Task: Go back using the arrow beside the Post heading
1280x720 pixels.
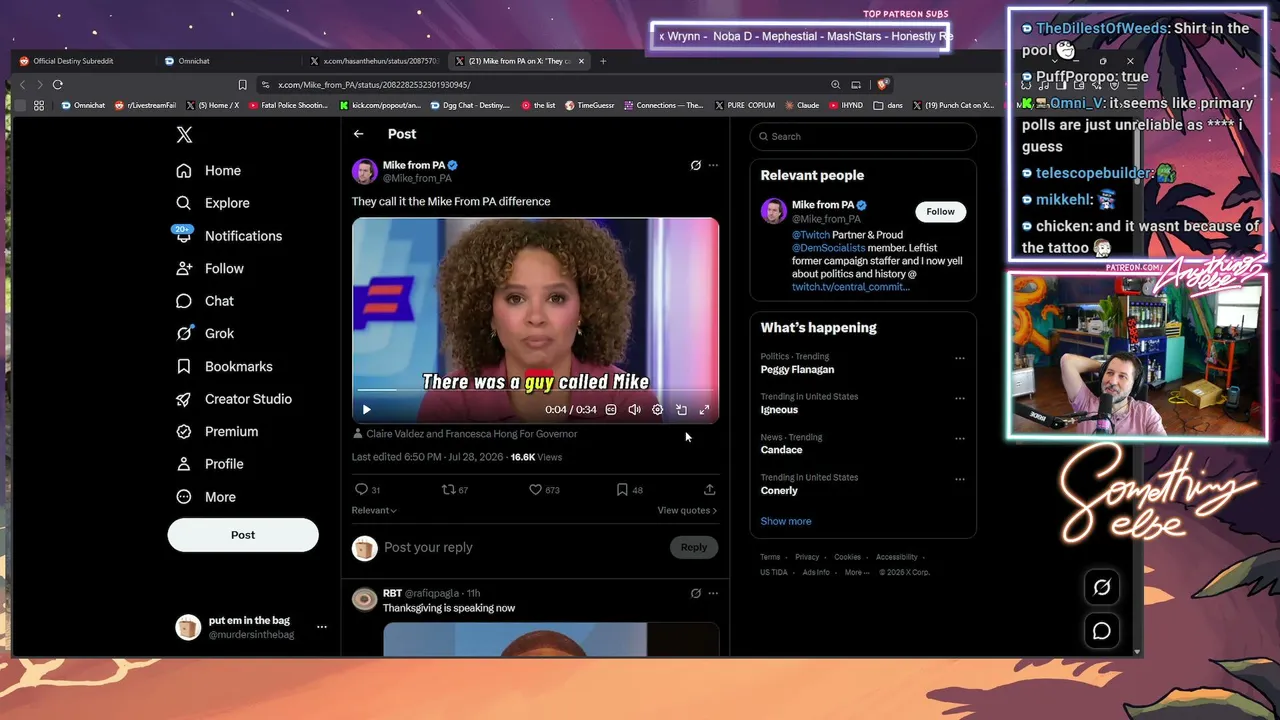Action: (359, 134)
